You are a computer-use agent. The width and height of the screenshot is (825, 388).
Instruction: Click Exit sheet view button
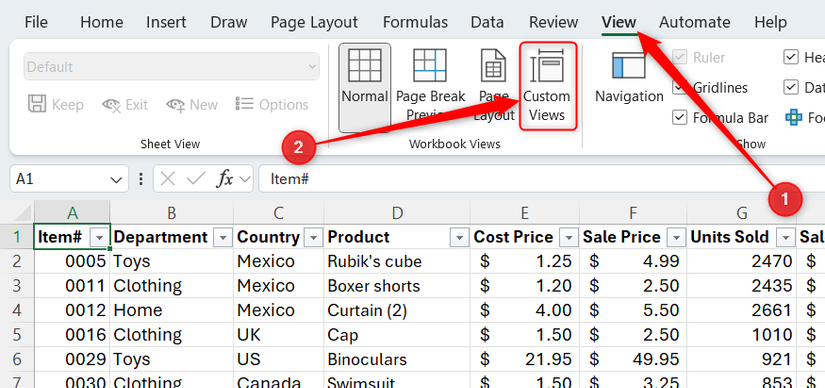coord(125,105)
